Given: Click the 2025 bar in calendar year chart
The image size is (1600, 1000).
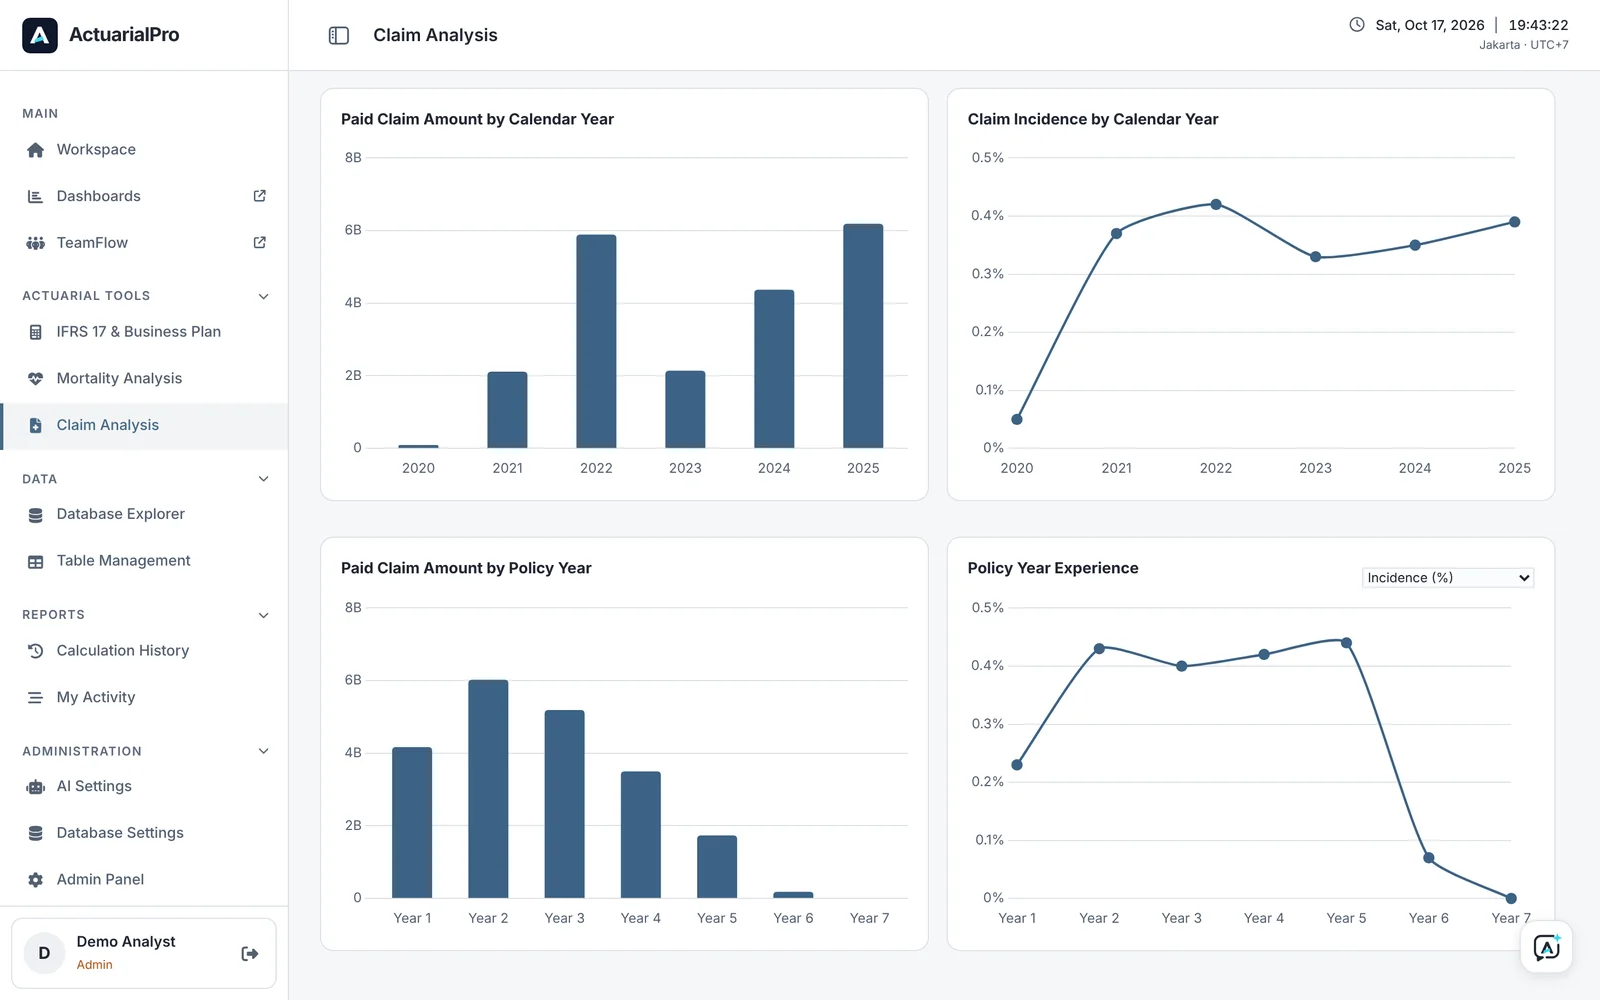Looking at the screenshot, I should (x=863, y=336).
